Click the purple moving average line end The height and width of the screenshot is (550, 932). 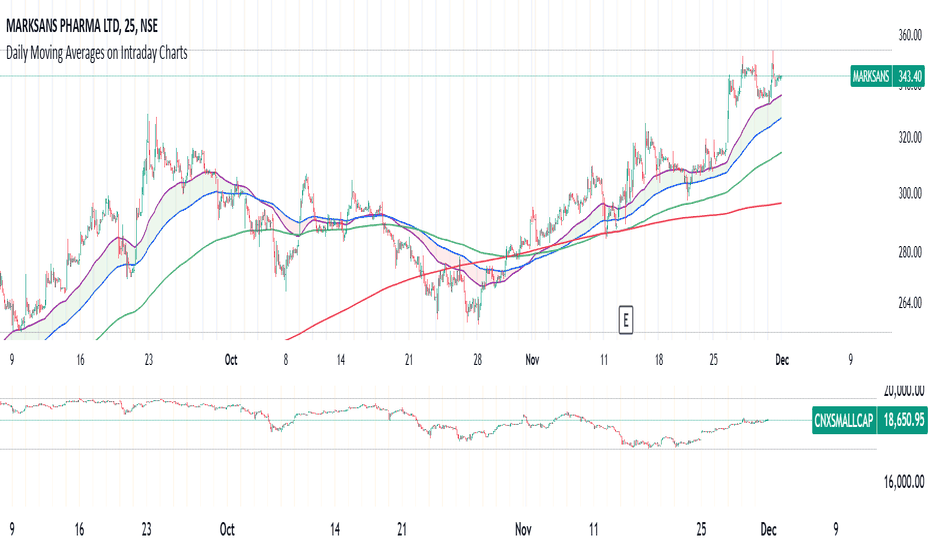pyautogui.click(x=780, y=95)
